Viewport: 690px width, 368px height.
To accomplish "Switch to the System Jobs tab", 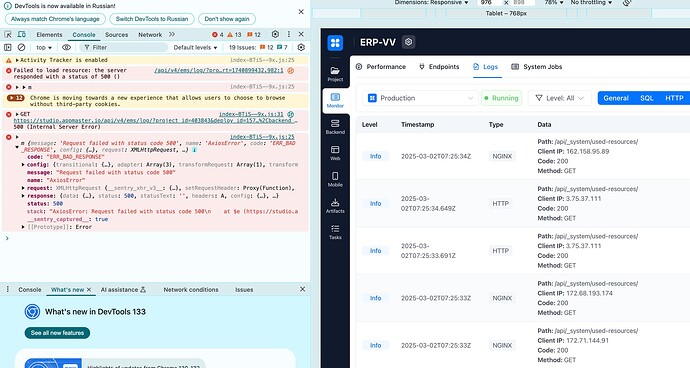I will click(536, 67).
